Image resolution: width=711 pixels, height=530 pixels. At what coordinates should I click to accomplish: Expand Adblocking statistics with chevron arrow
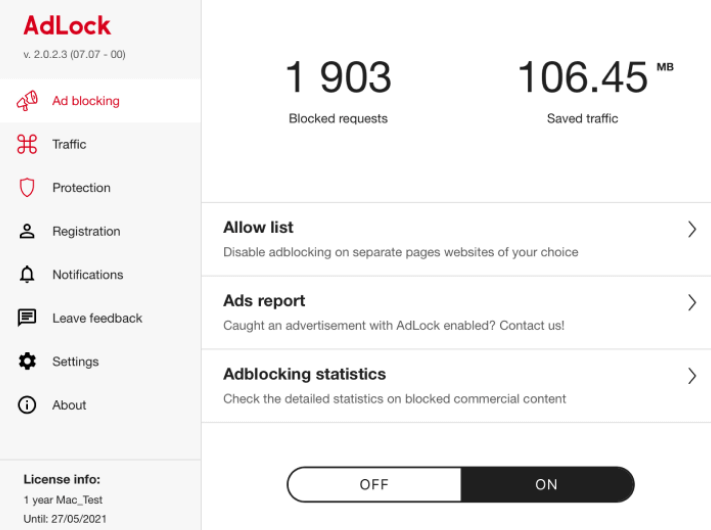(x=691, y=376)
